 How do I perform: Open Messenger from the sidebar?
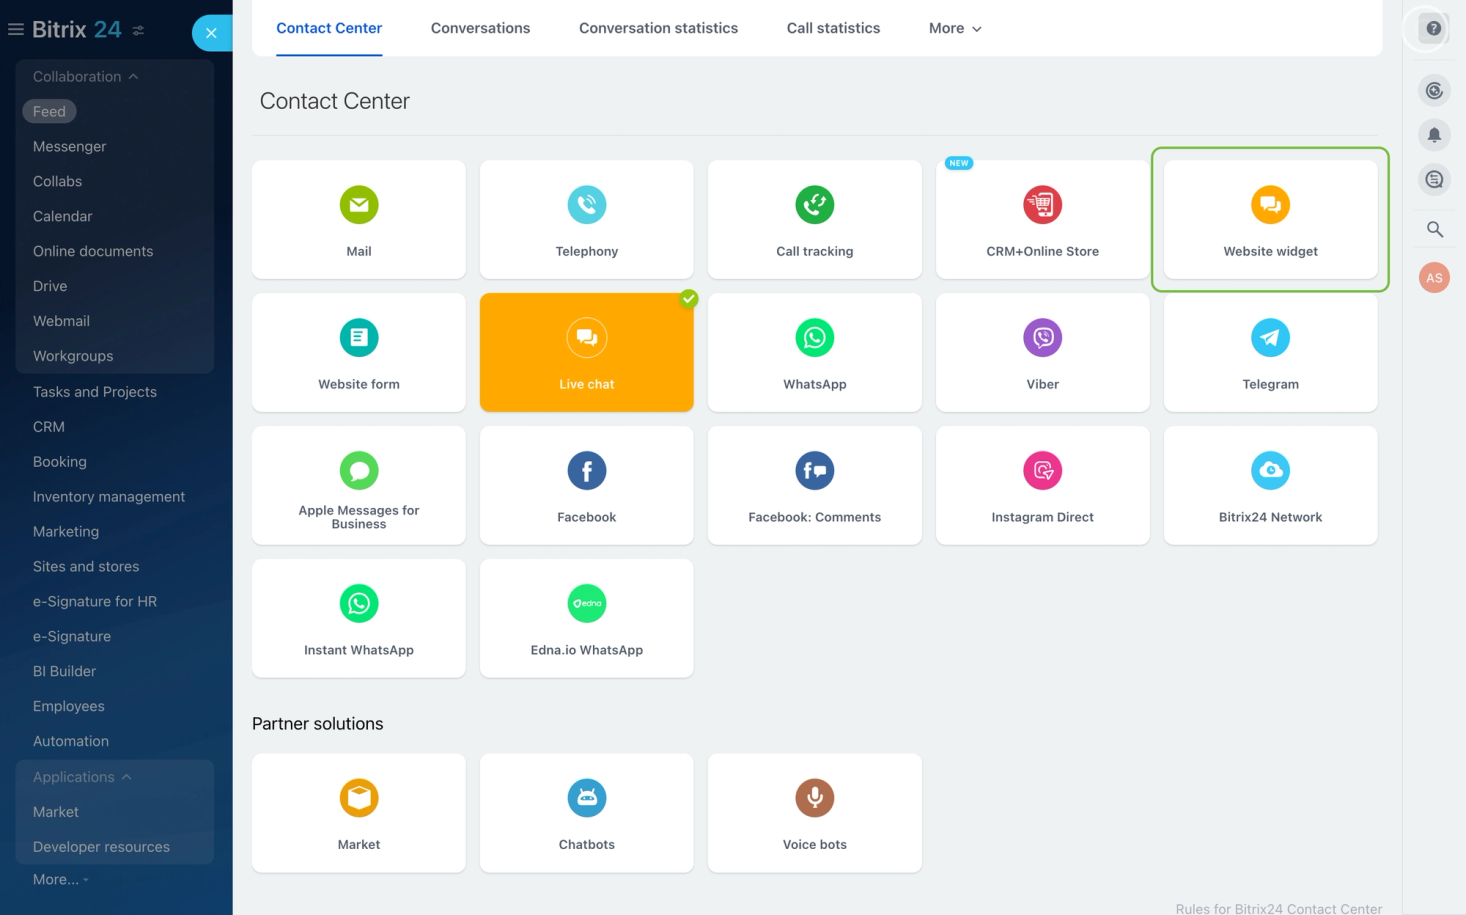[x=69, y=146]
